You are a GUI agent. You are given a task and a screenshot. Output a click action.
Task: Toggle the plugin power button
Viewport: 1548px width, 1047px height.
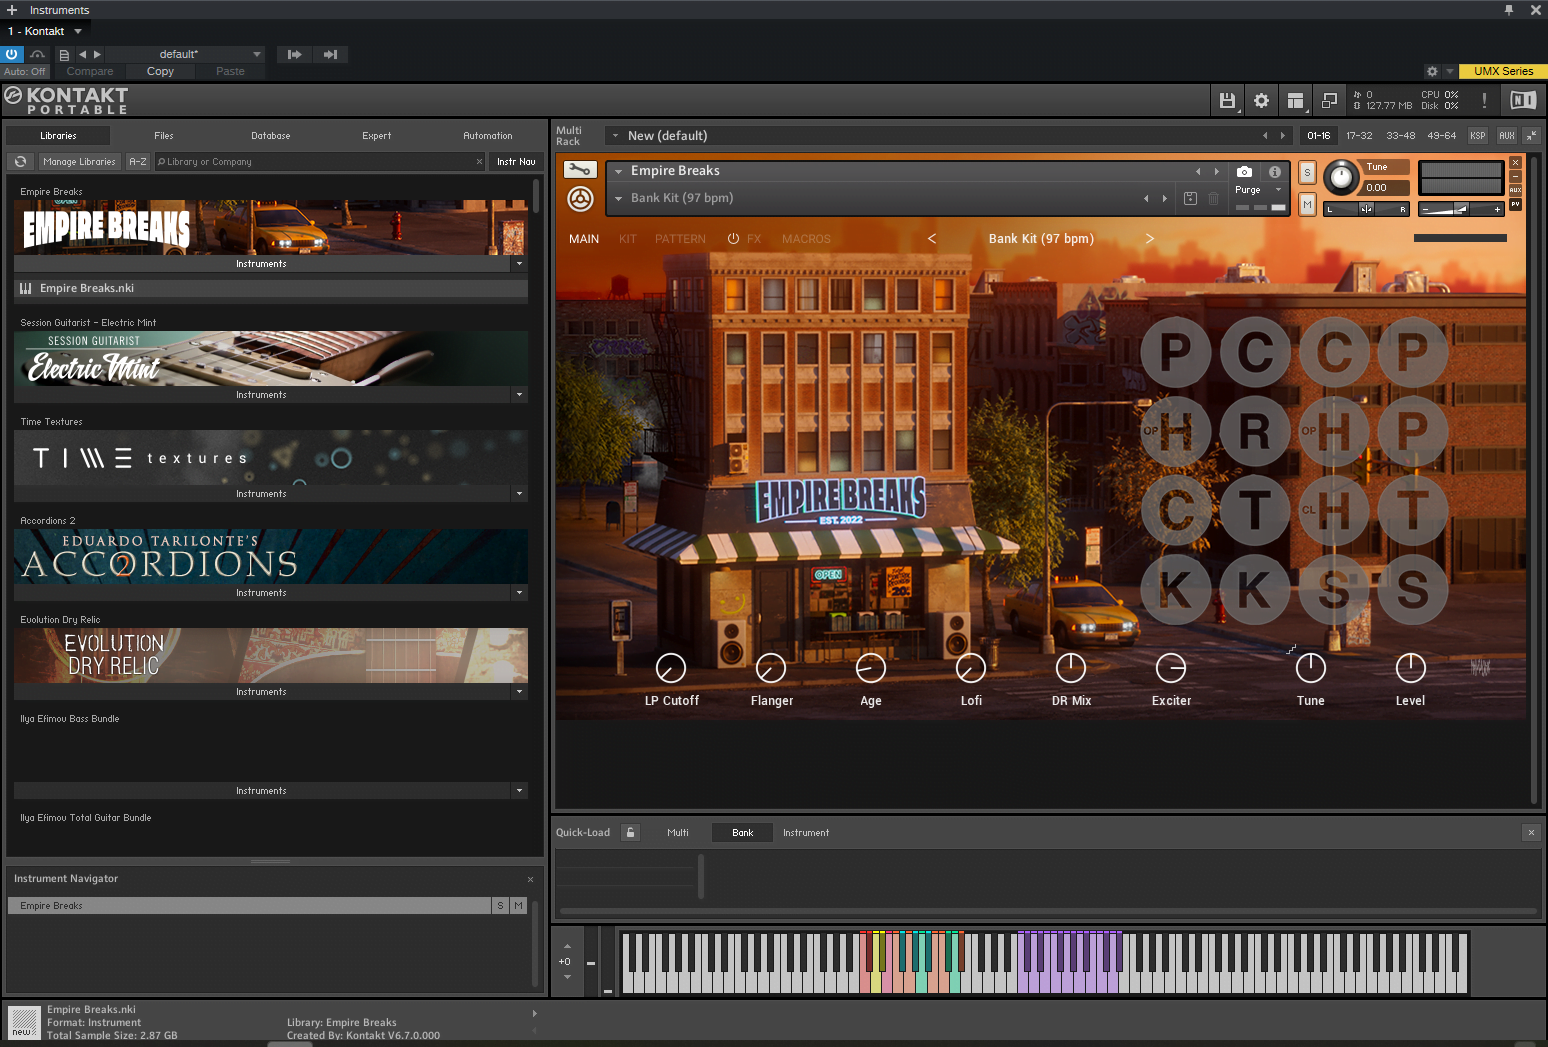[x=12, y=54]
